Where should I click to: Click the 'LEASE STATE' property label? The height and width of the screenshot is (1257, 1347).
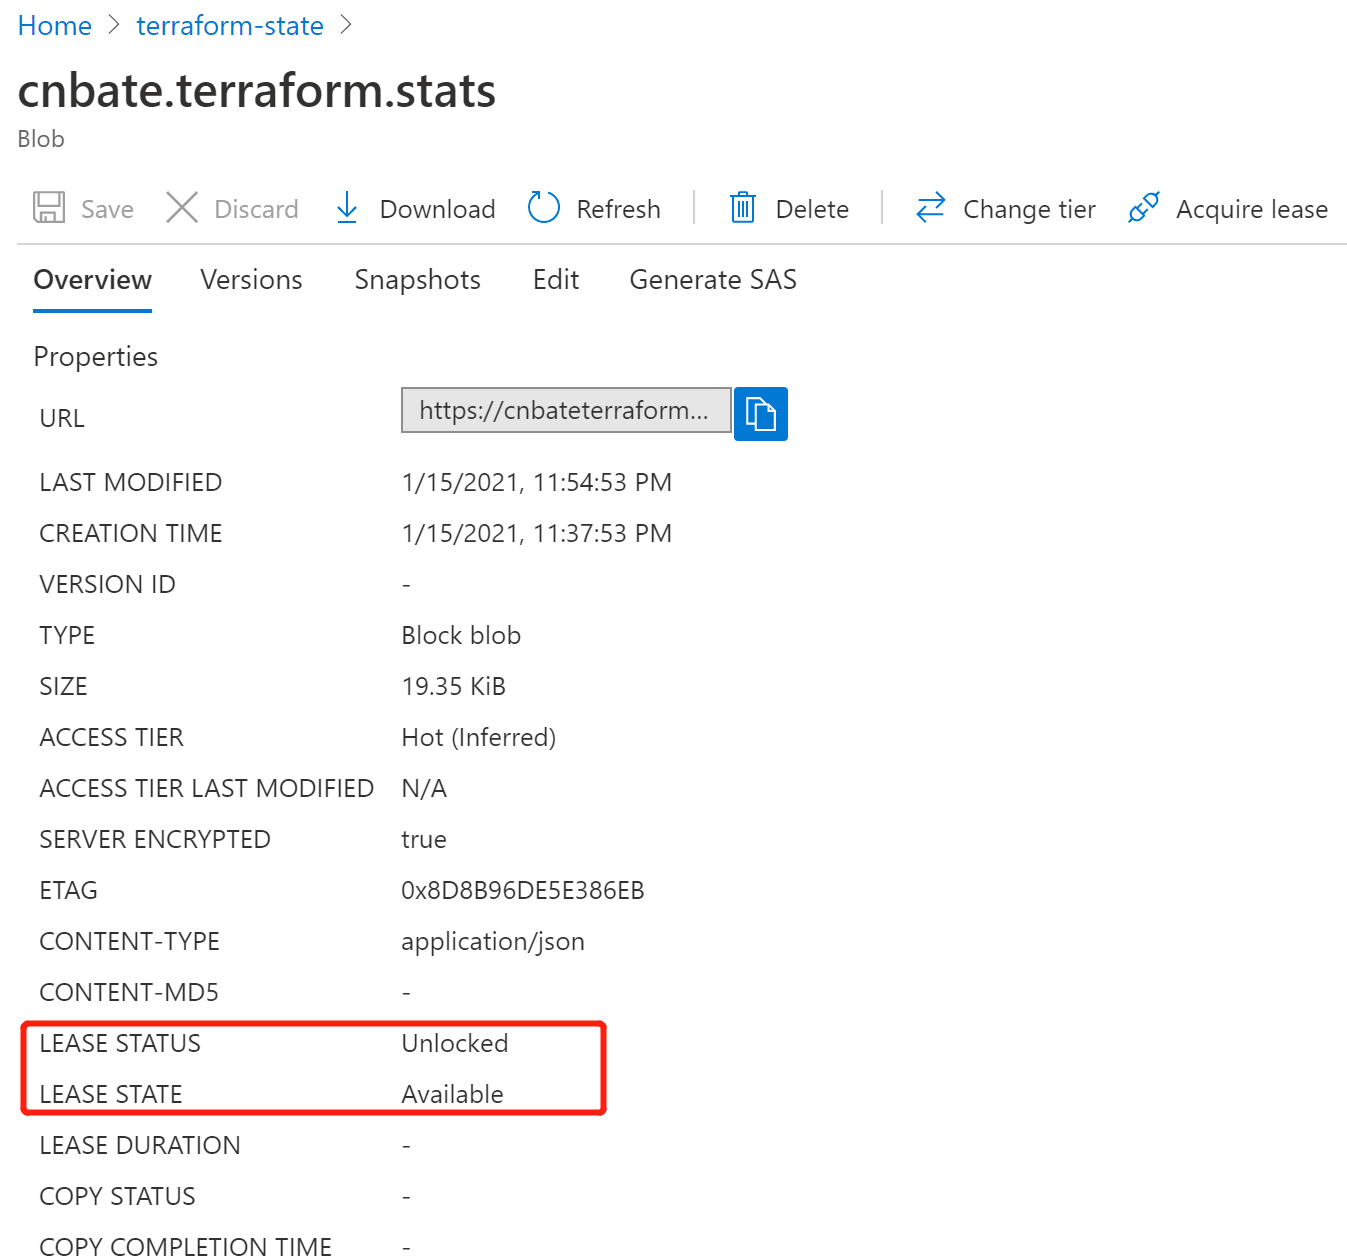(x=111, y=1095)
